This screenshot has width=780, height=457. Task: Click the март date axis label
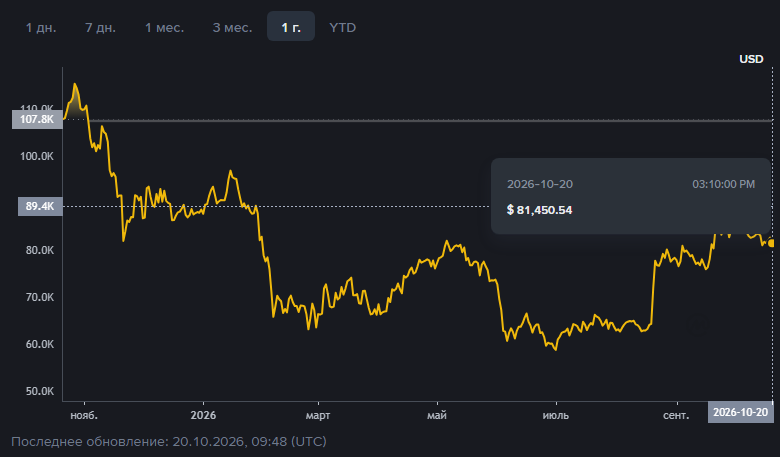pyautogui.click(x=318, y=415)
